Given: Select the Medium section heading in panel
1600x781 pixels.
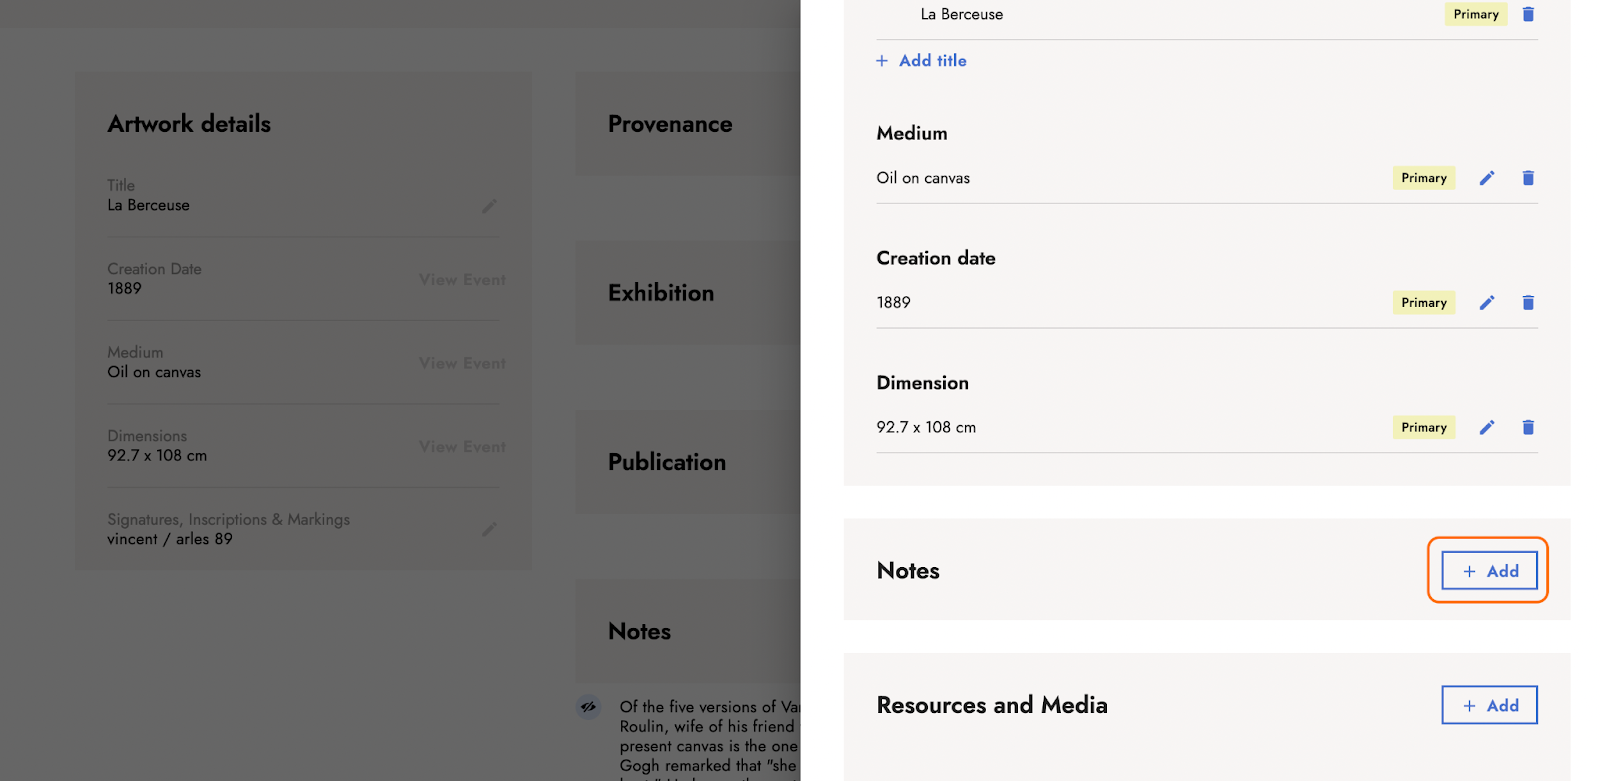Looking at the screenshot, I should pyautogui.click(x=912, y=134).
